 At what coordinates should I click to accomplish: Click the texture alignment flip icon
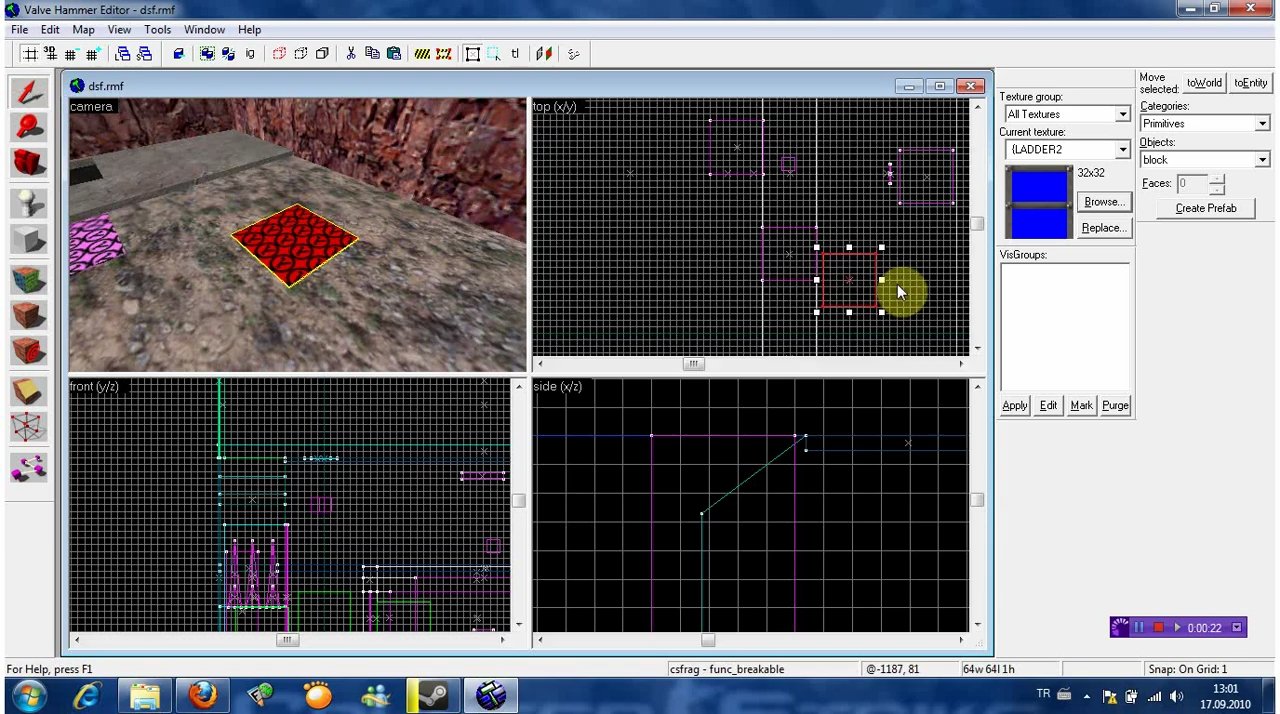(544, 54)
